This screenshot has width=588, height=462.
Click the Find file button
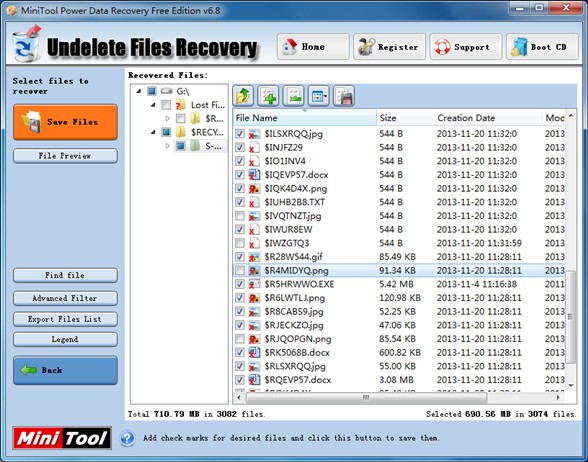pos(65,275)
